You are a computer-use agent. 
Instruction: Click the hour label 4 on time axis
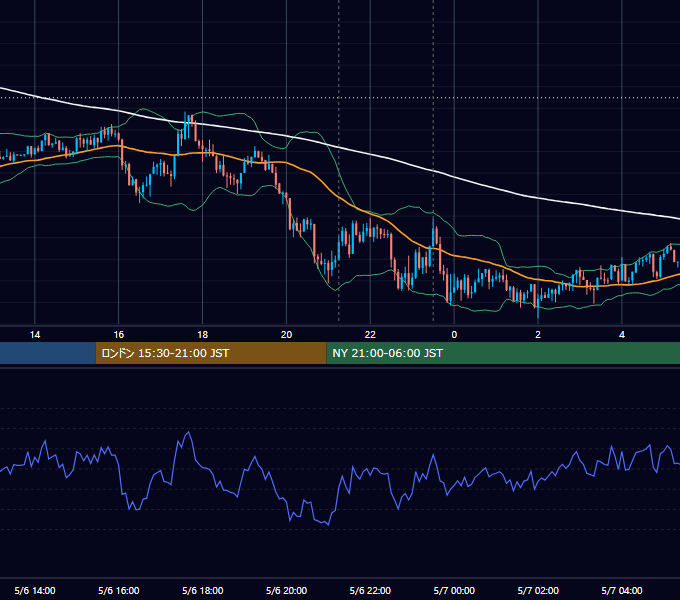(x=622, y=335)
